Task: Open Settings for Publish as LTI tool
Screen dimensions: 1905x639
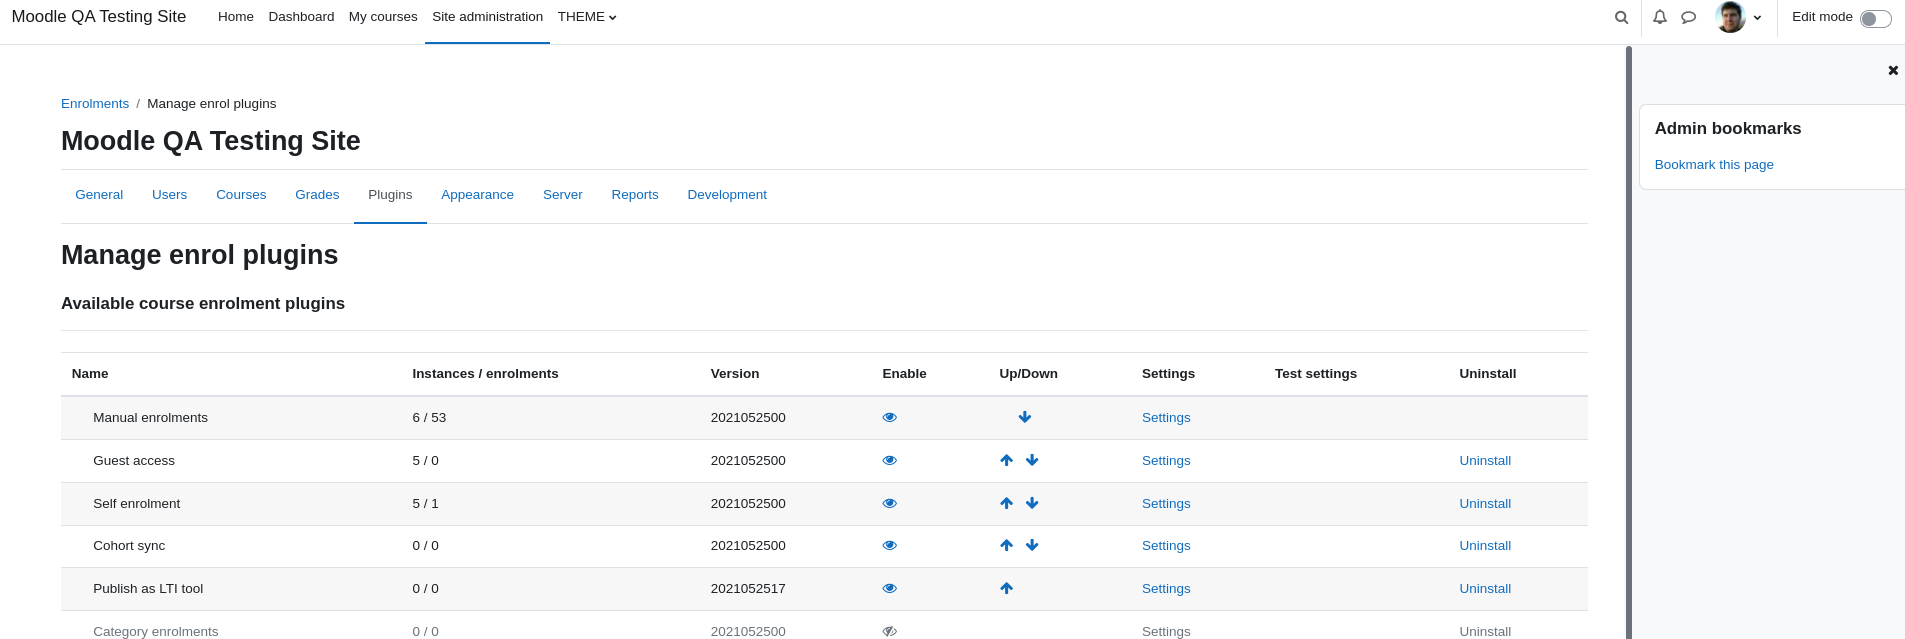Action: pyautogui.click(x=1166, y=589)
